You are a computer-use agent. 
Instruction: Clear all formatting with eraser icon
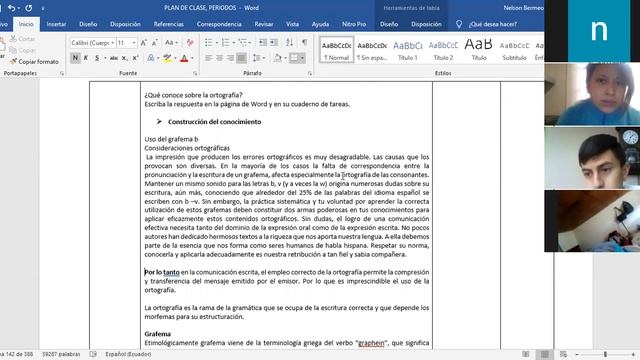click(x=190, y=42)
